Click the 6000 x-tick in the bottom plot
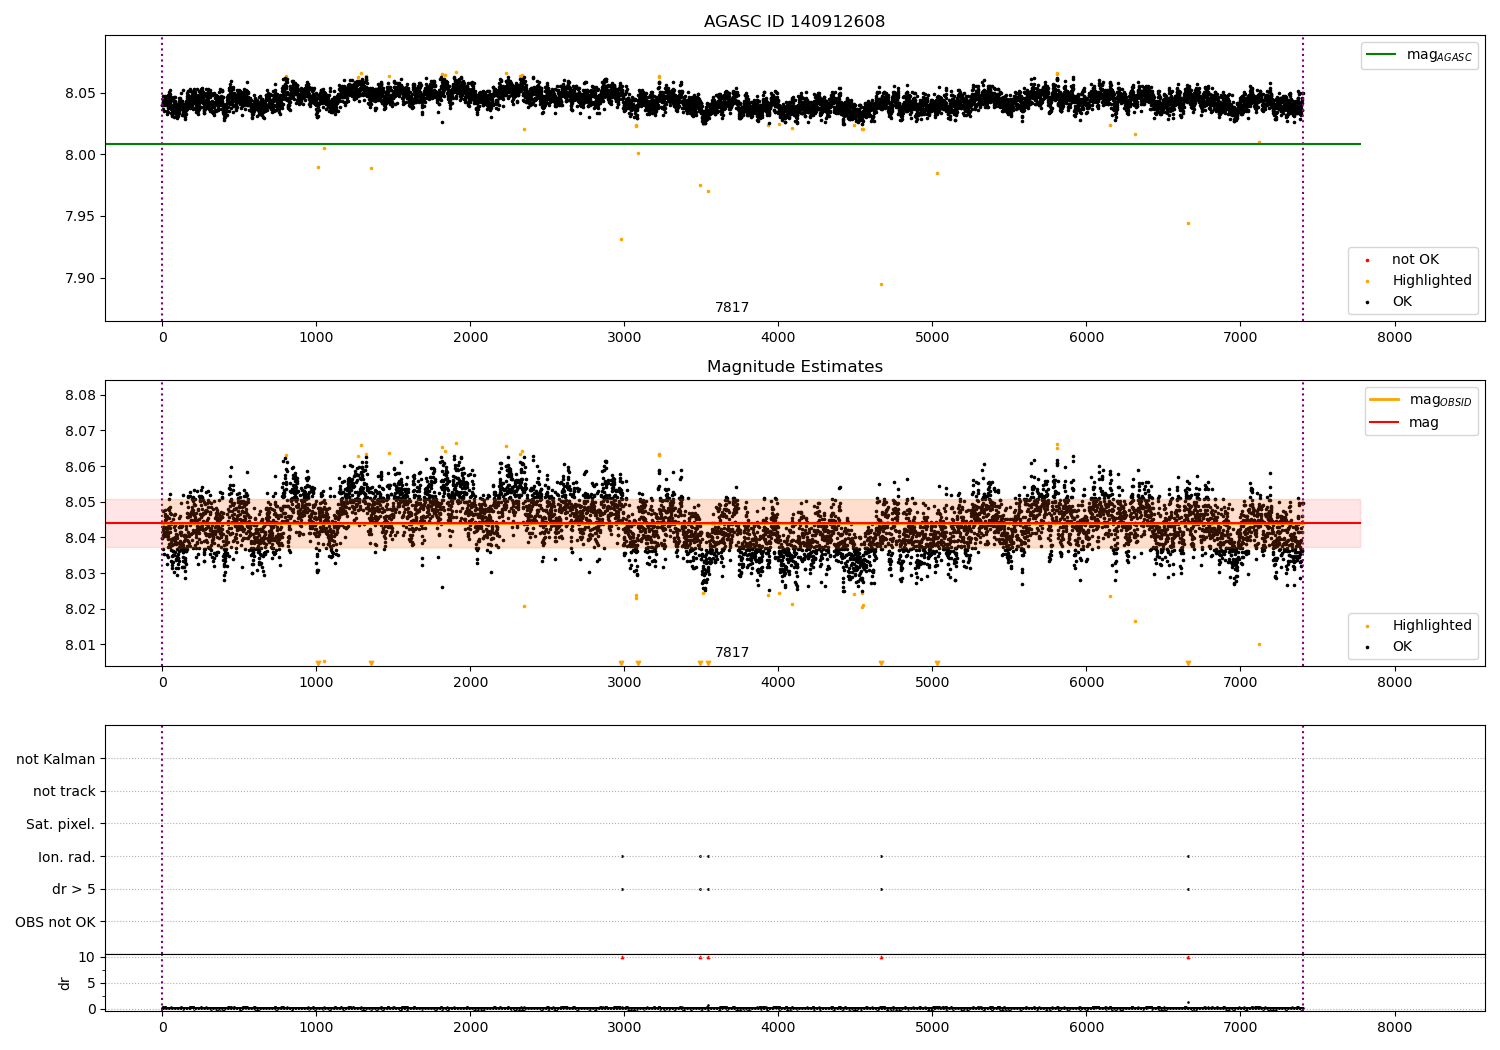This screenshot has height=1050, width=1500. (x=1086, y=1027)
